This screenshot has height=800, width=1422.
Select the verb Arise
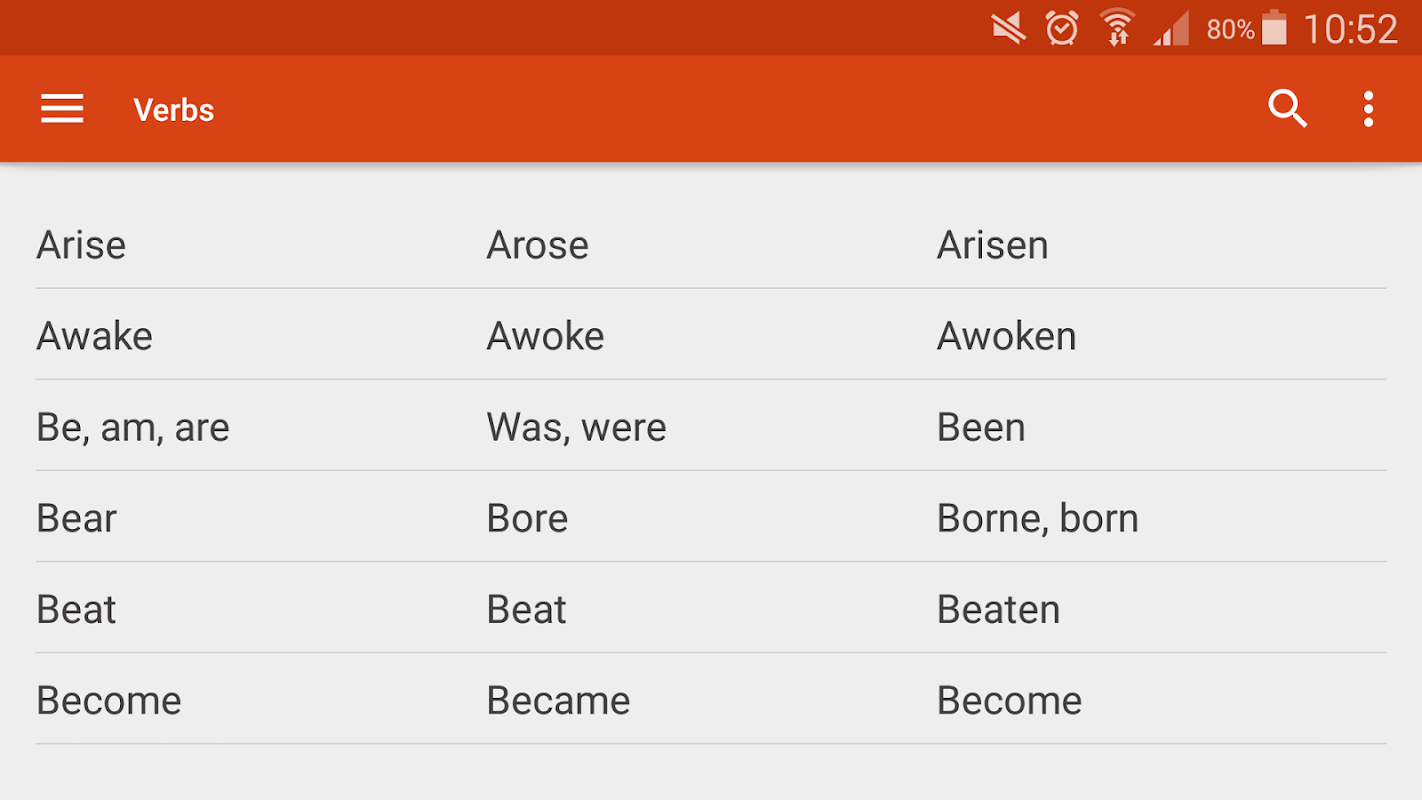[81, 245]
